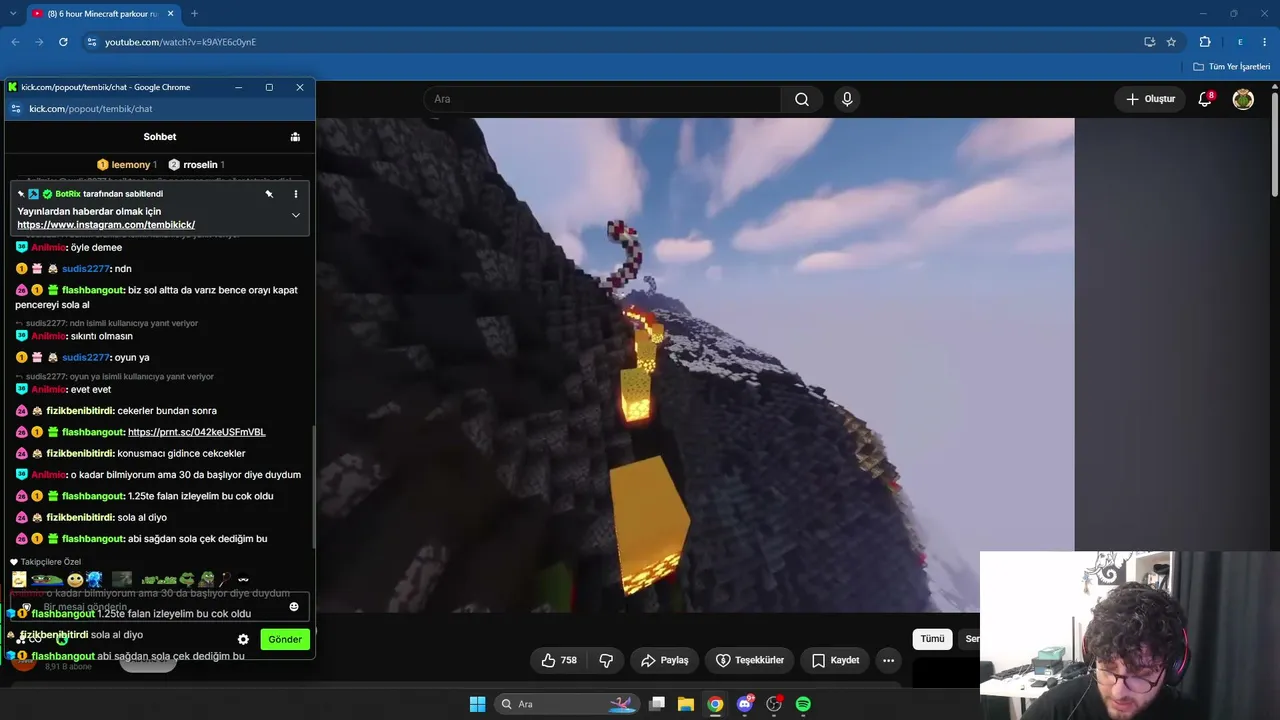Insert the yellow smiley follower emote
This screenshot has height=720, width=1280.
click(x=75, y=579)
